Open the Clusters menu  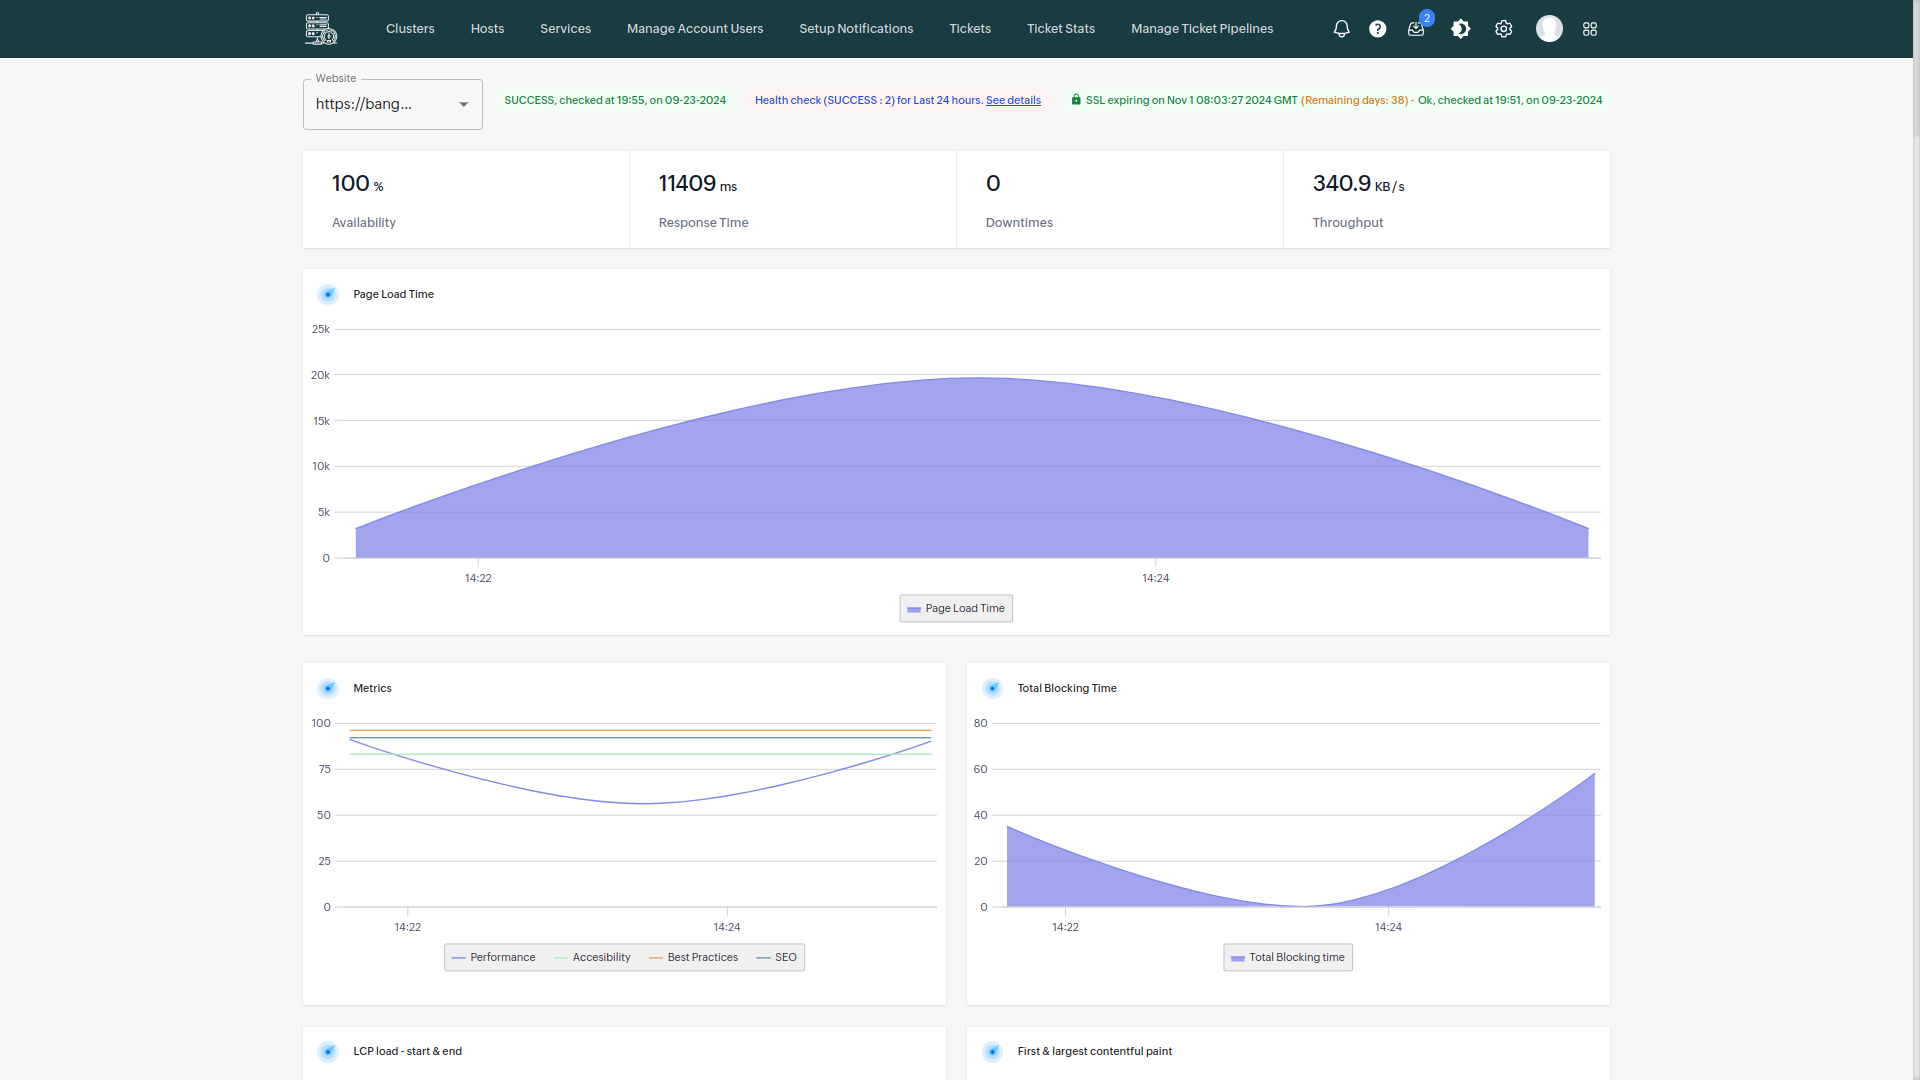(x=410, y=29)
